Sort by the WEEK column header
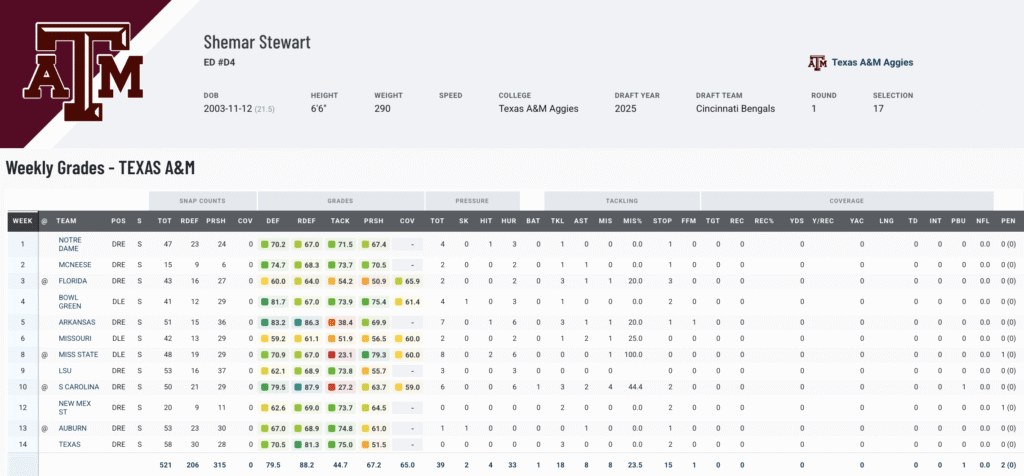1024x476 pixels. click(x=22, y=221)
